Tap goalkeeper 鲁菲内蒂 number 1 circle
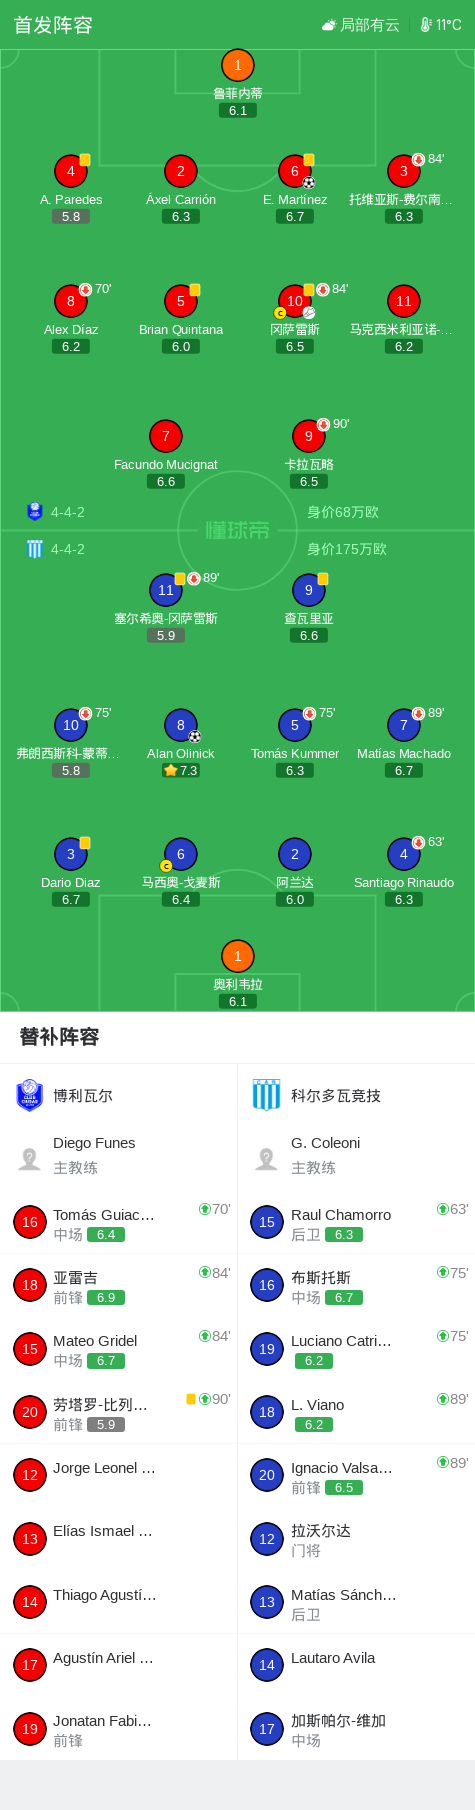 237,65
